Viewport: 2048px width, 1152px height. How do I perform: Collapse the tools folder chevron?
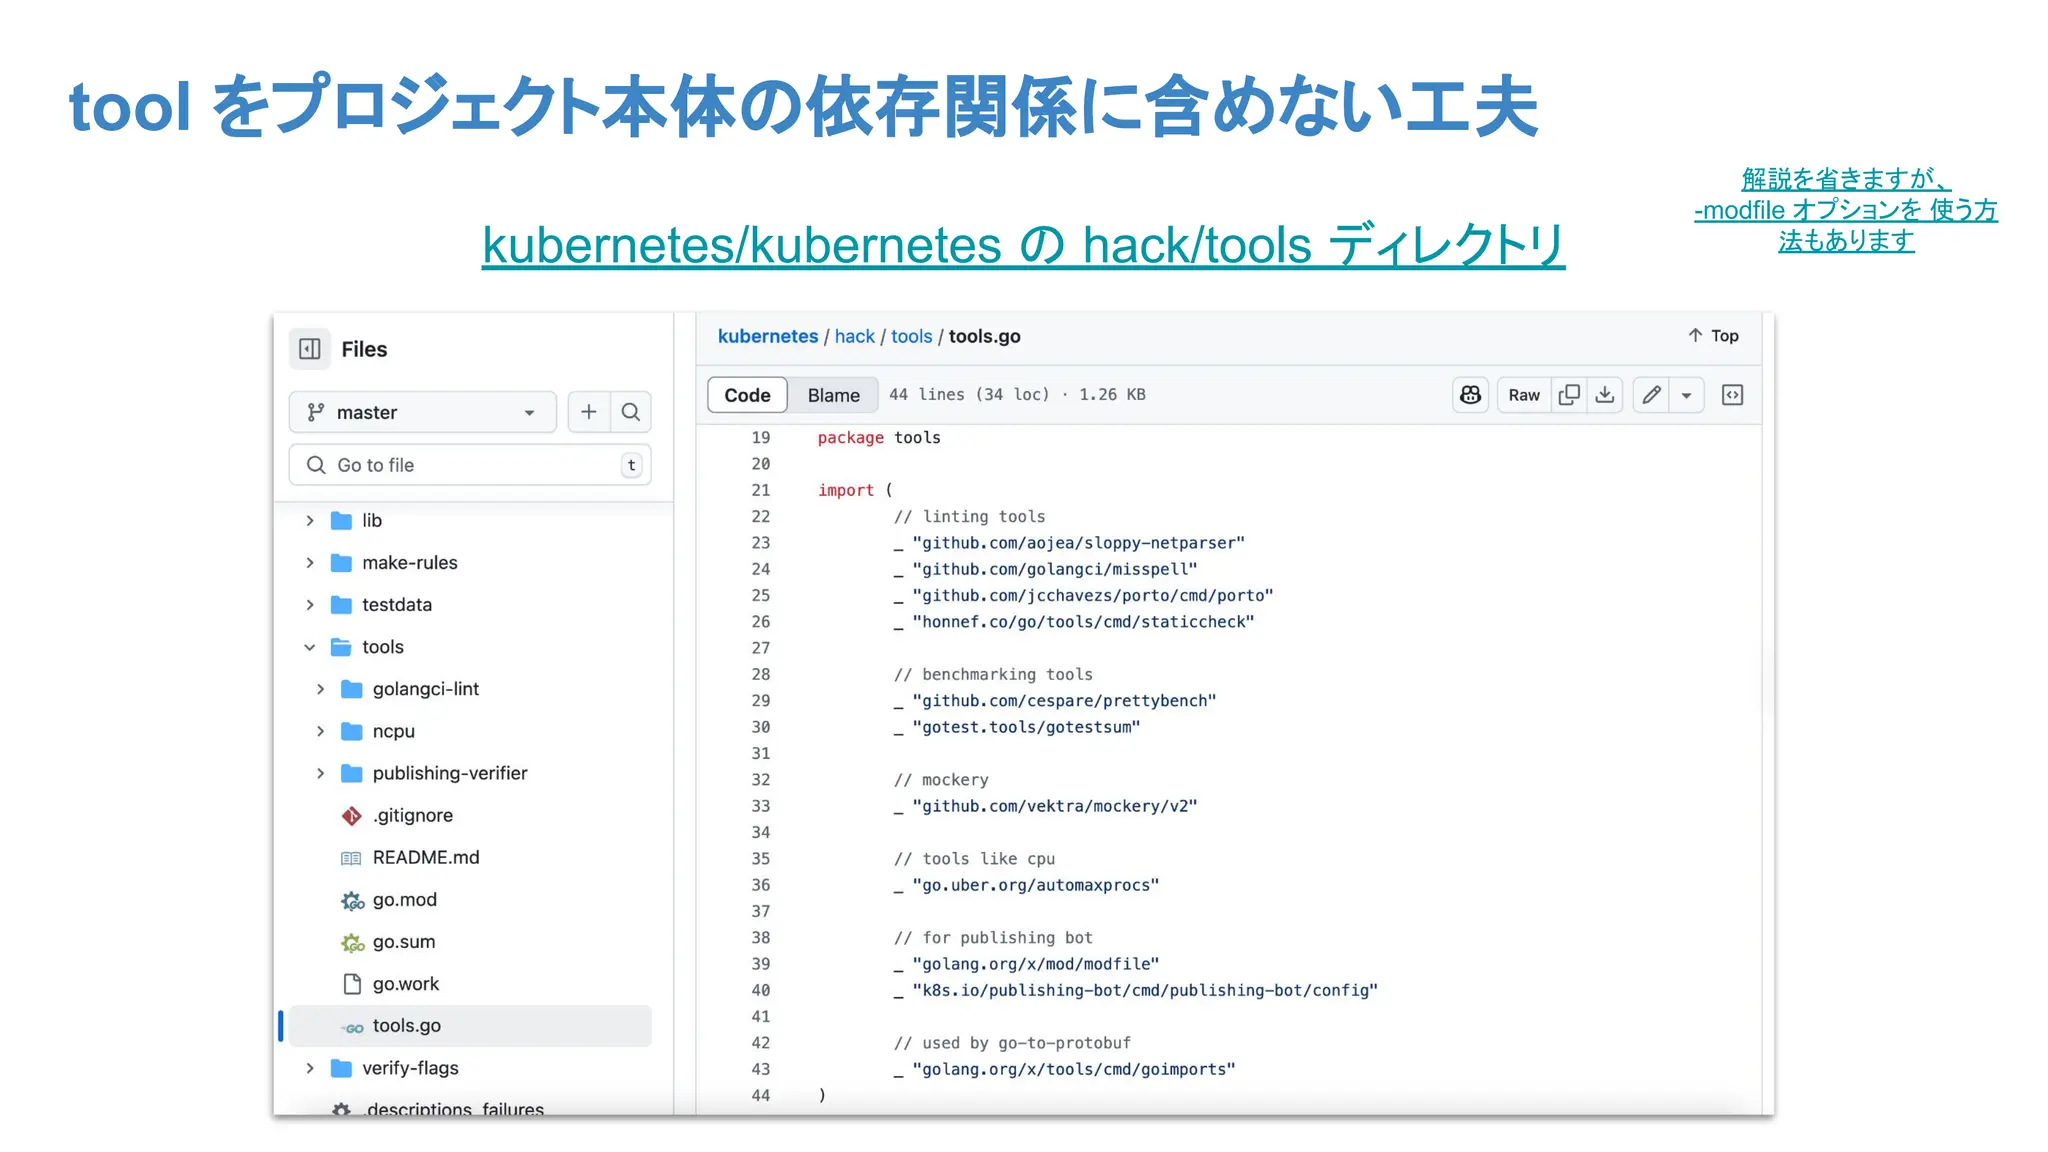310,647
